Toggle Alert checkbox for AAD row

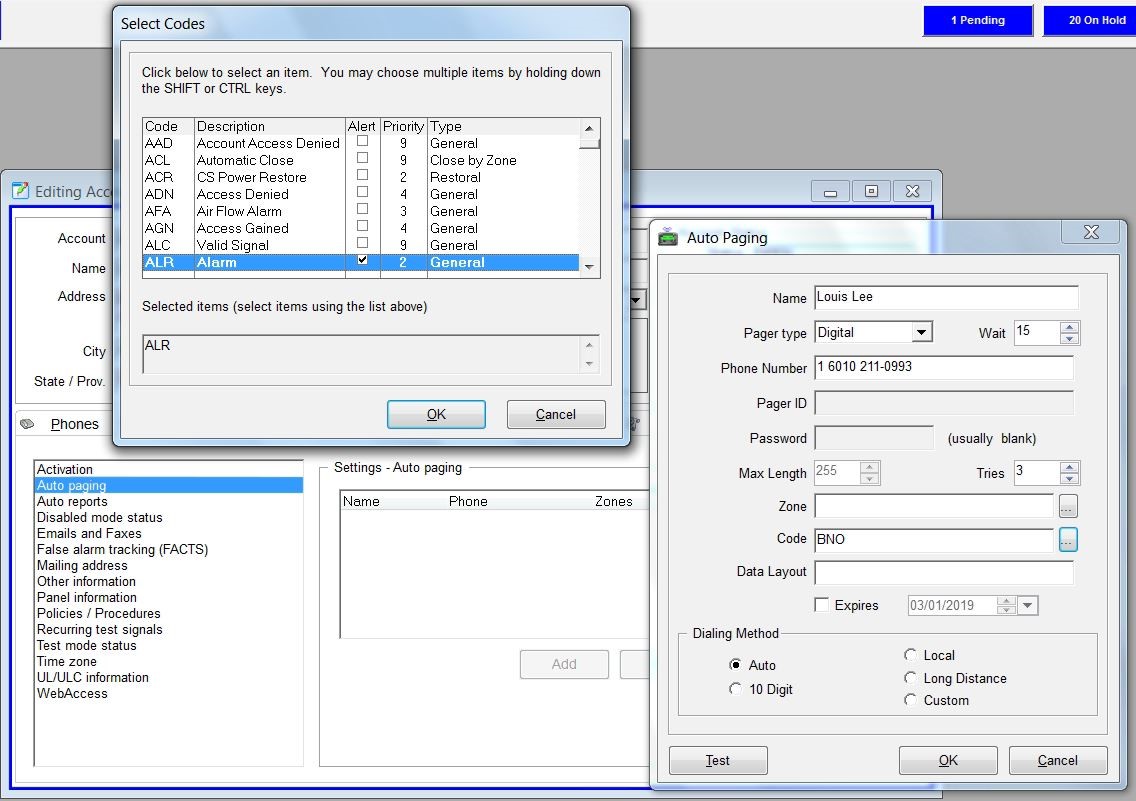pos(362,141)
